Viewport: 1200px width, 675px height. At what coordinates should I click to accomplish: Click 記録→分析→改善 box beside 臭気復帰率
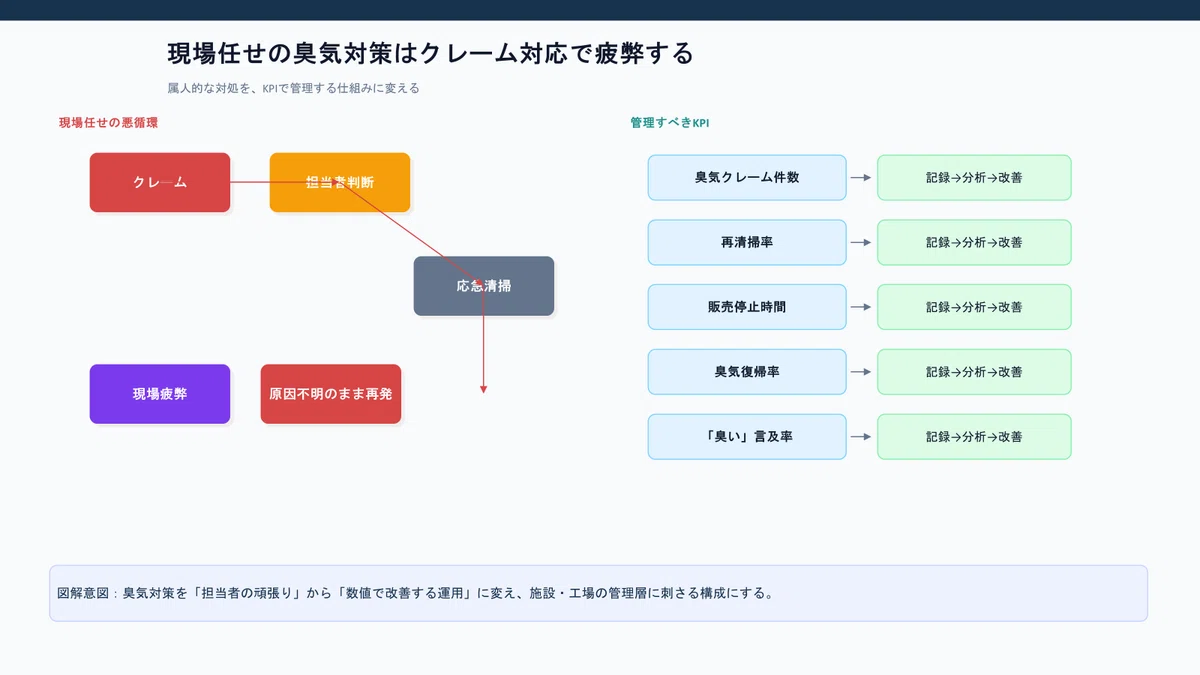[x=974, y=372]
